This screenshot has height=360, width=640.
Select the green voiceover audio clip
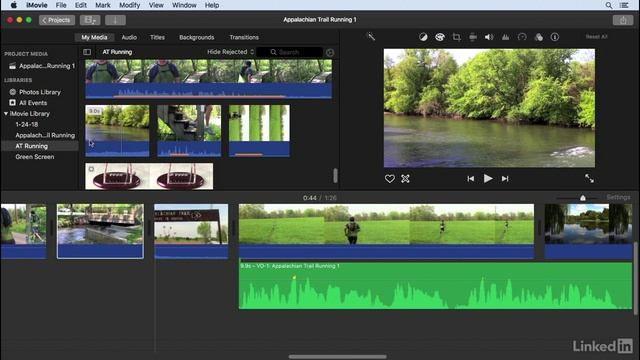(x=435, y=286)
